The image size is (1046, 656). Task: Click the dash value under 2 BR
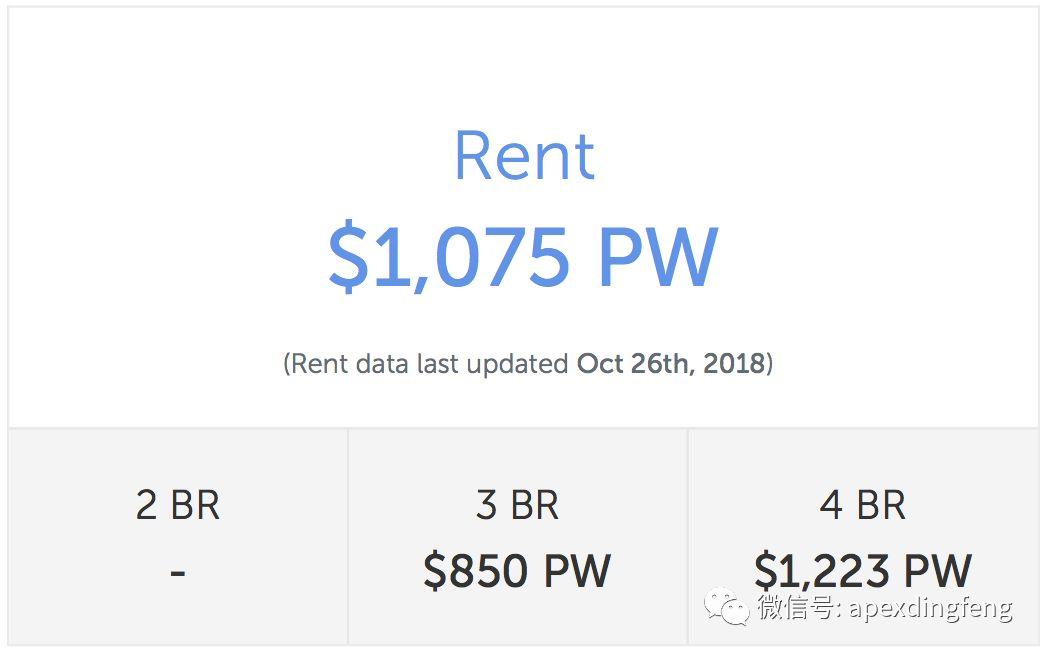178,572
